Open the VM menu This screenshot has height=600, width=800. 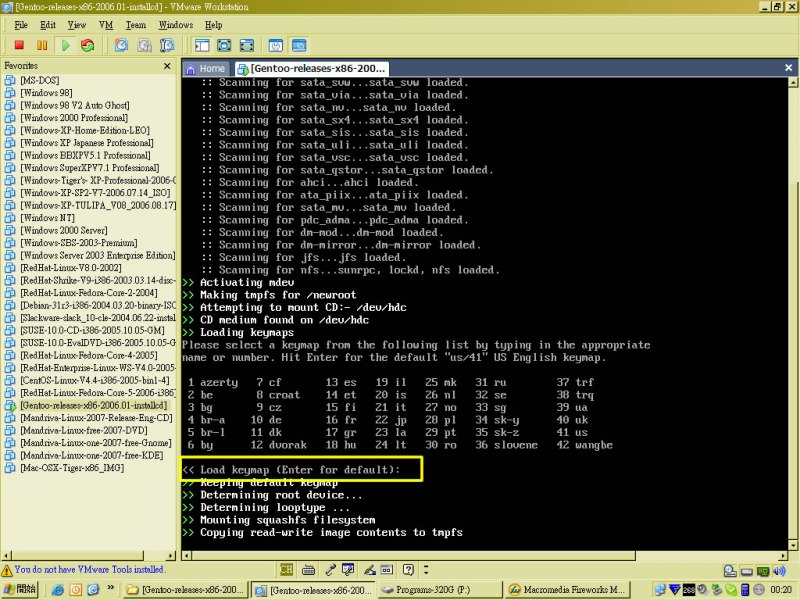tap(106, 25)
